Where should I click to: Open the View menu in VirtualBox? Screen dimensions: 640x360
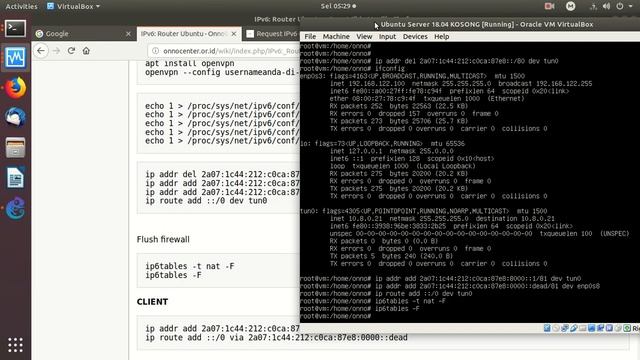pos(364,37)
